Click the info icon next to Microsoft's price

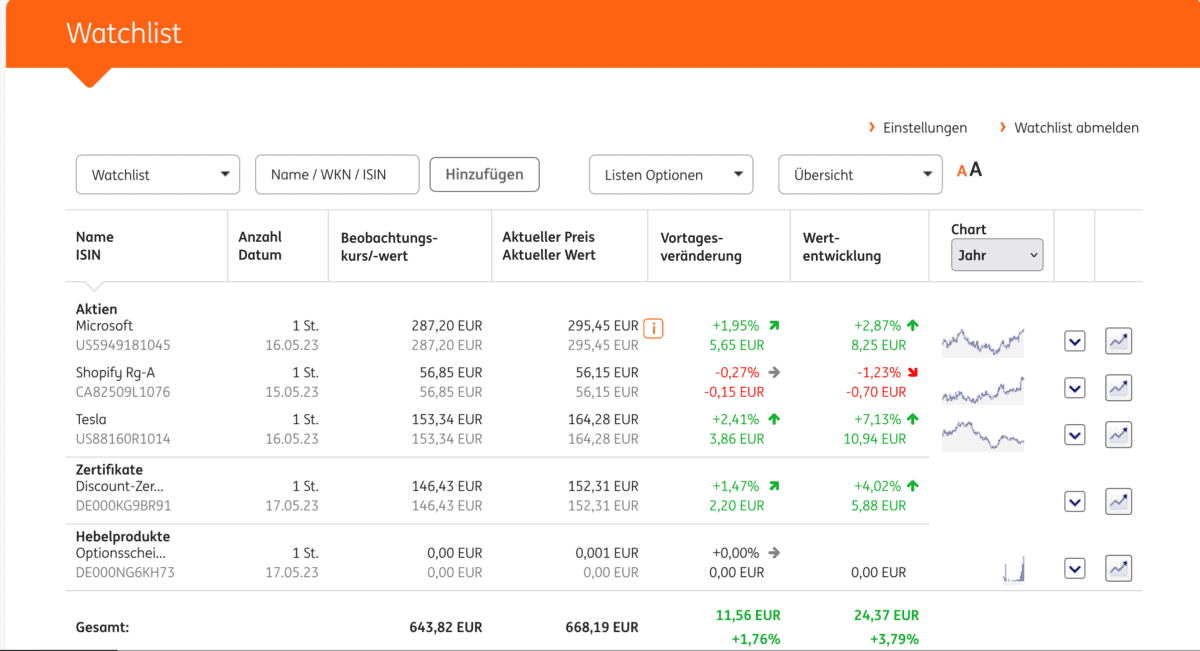653,326
